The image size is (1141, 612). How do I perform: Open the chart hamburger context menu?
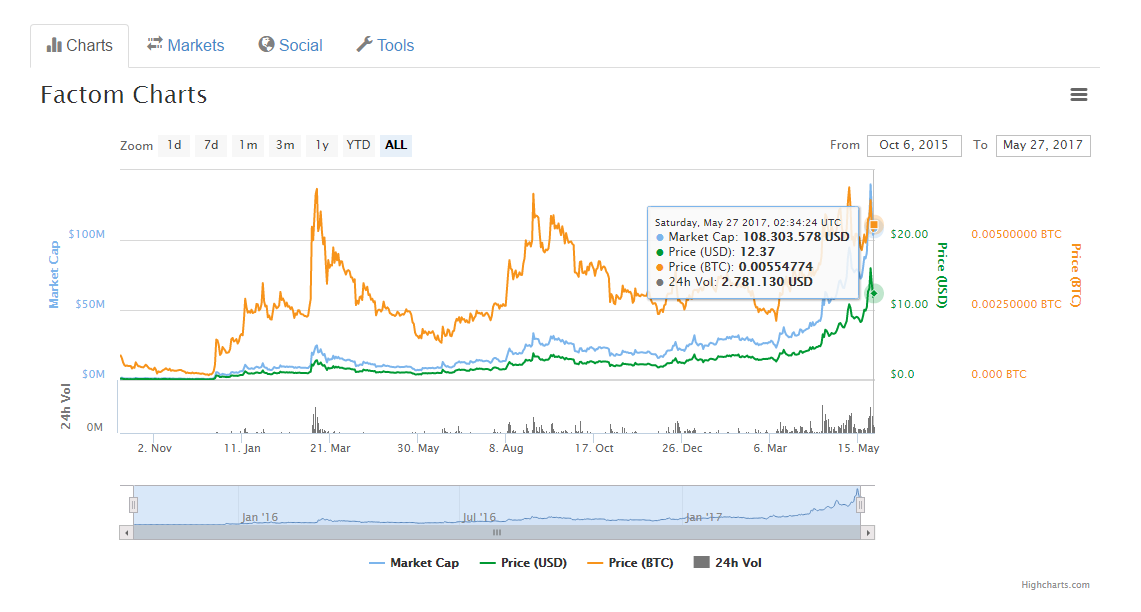tap(1078, 95)
